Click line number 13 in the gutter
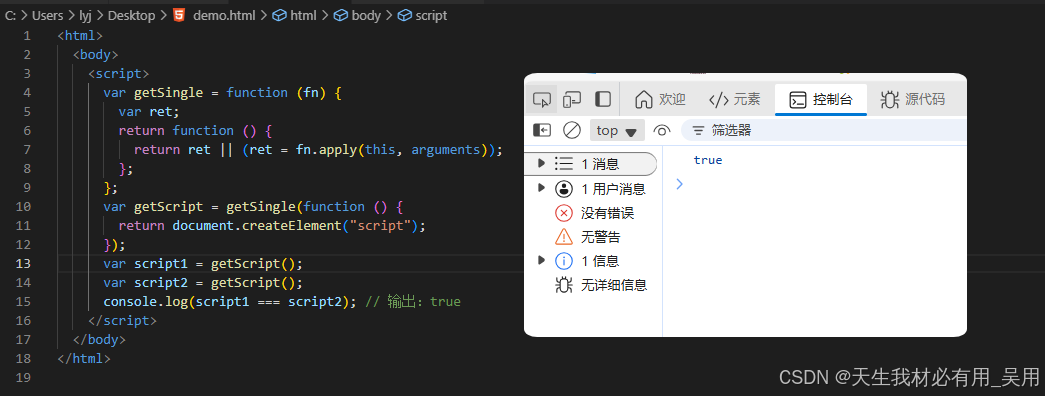Screen dimensions: 1045x396 tap(23, 263)
